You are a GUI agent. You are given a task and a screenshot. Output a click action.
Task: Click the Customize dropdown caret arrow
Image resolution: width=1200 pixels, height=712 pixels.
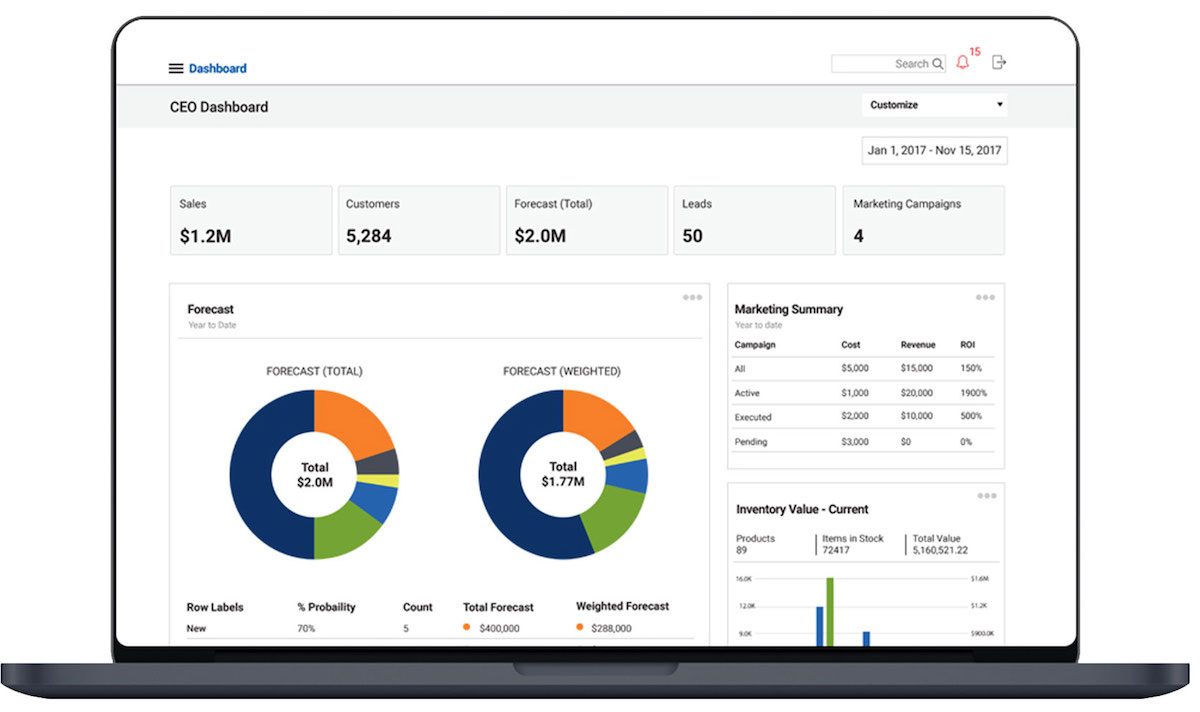[x=998, y=104]
